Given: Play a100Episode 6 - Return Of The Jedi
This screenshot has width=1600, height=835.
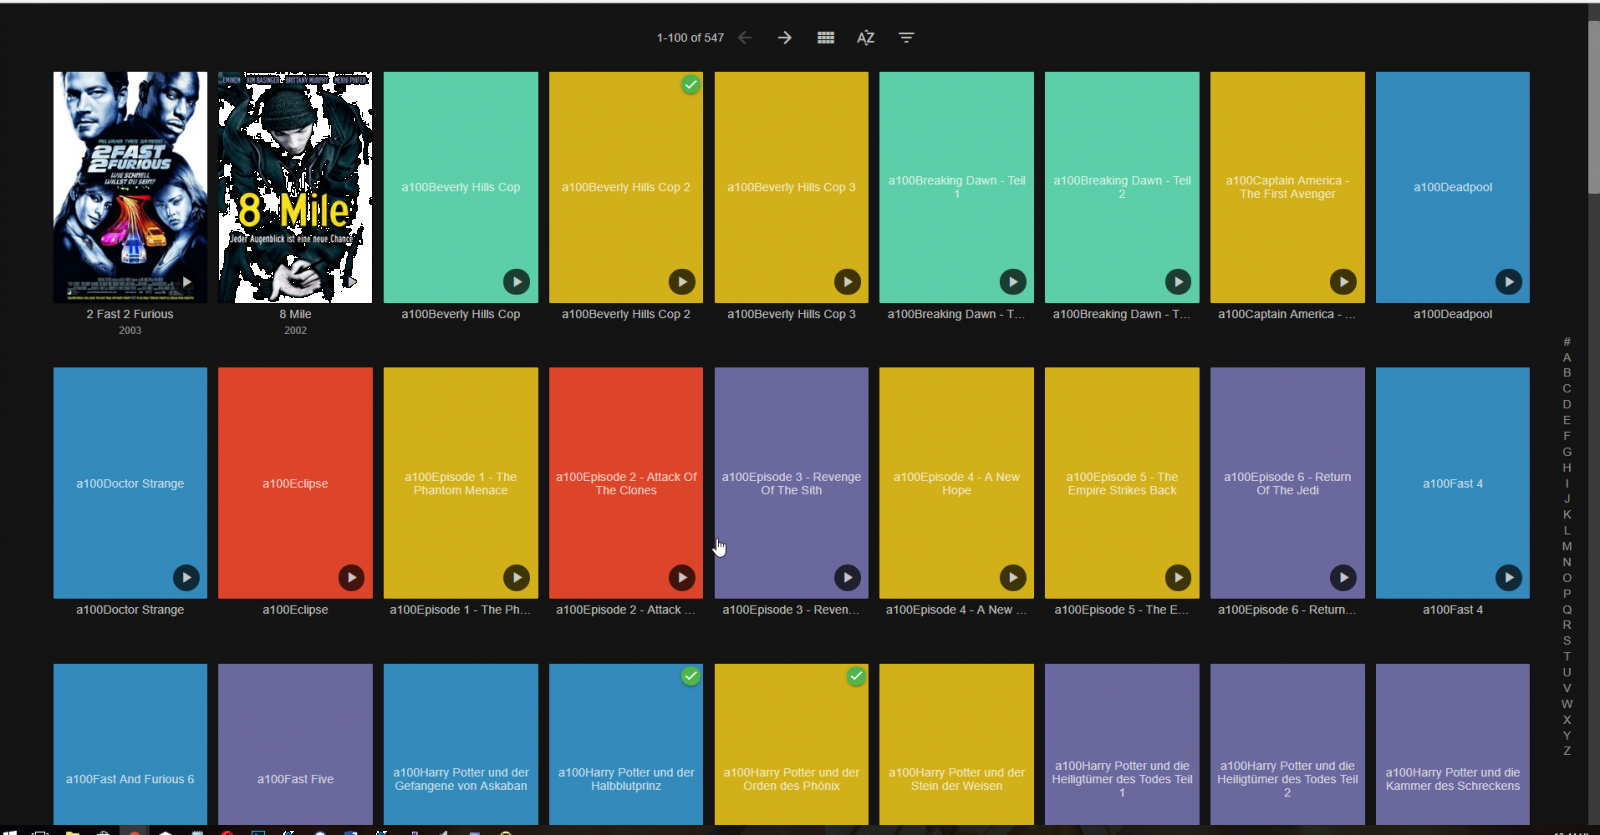Looking at the screenshot, I should tap(1343, 577).
